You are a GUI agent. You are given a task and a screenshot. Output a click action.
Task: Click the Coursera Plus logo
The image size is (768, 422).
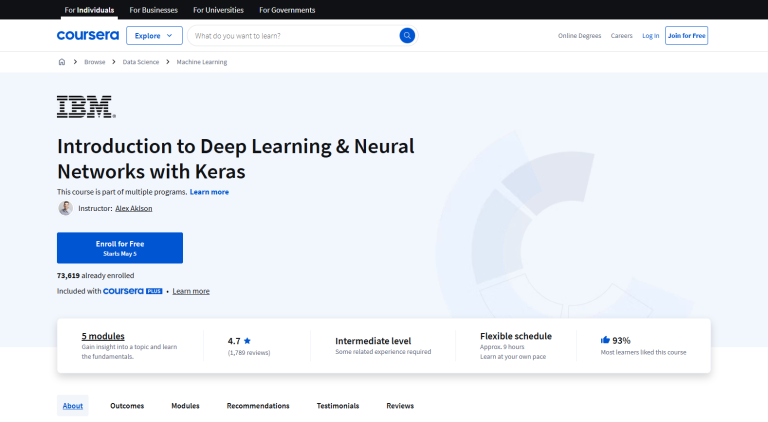[133, 291]
